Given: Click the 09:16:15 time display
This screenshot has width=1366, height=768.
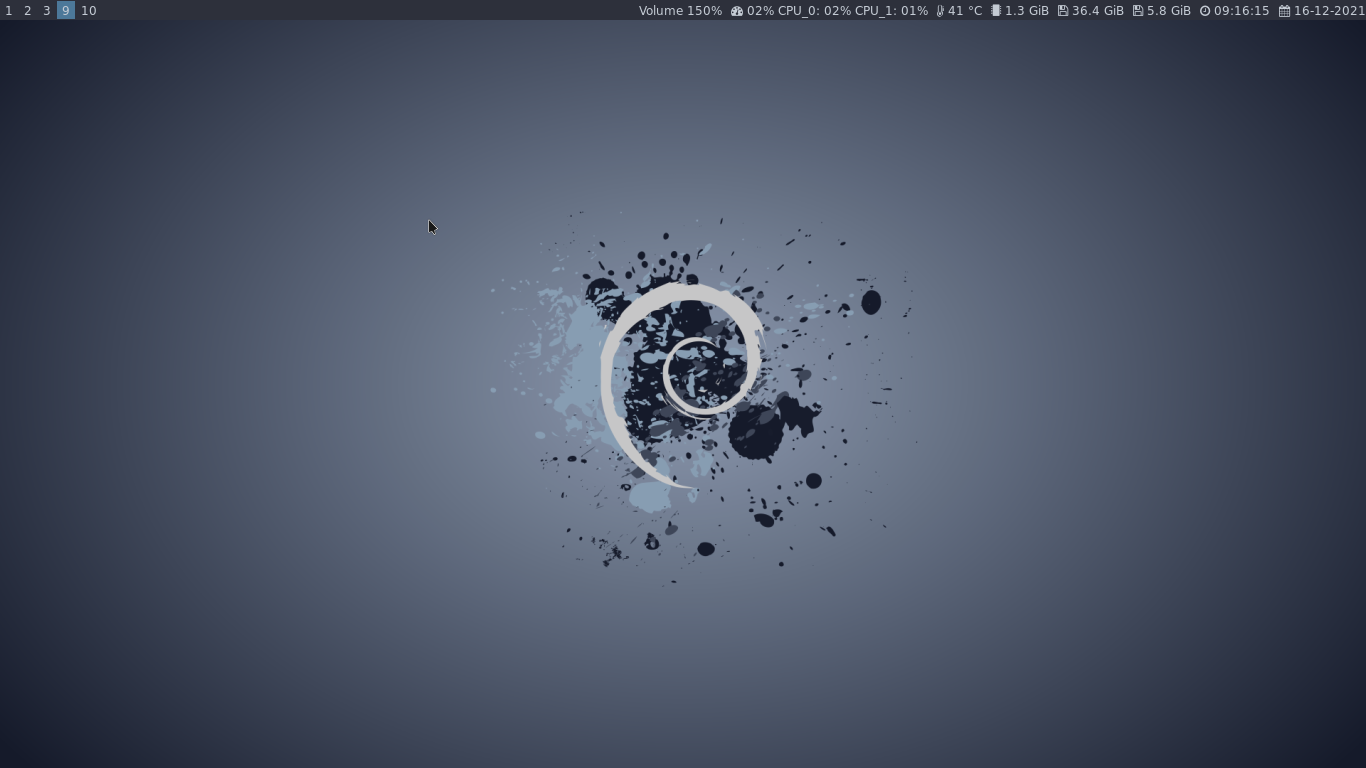Looking at the screenshot, I should coord(1242,10).
